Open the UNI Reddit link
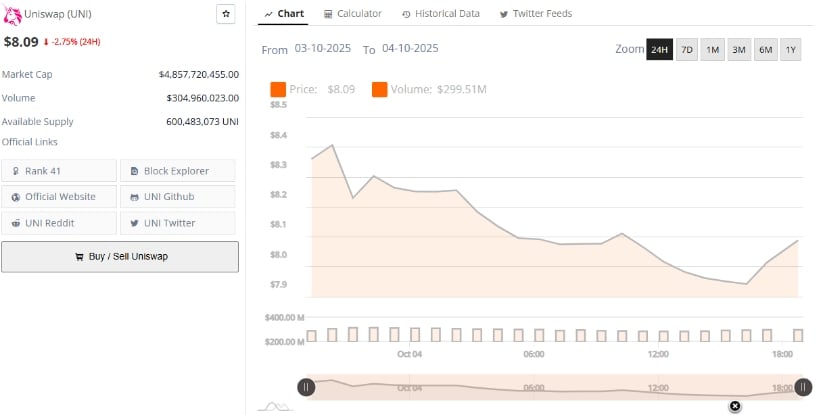Image resolution: width=825 pixels, height=415 pixels. (59, 223)
